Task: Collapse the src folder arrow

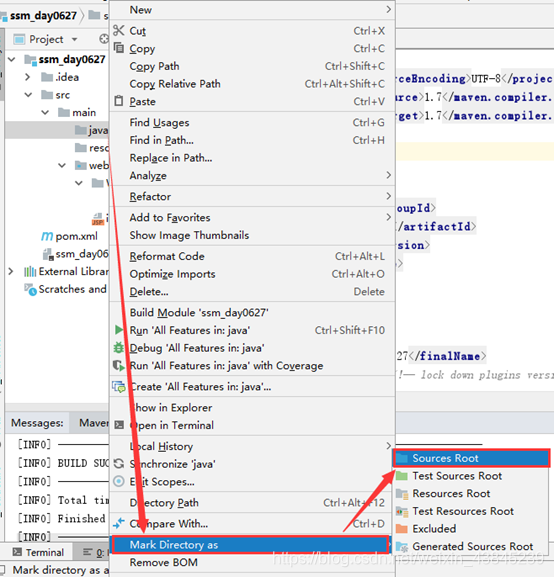Action: click(28, 95)
